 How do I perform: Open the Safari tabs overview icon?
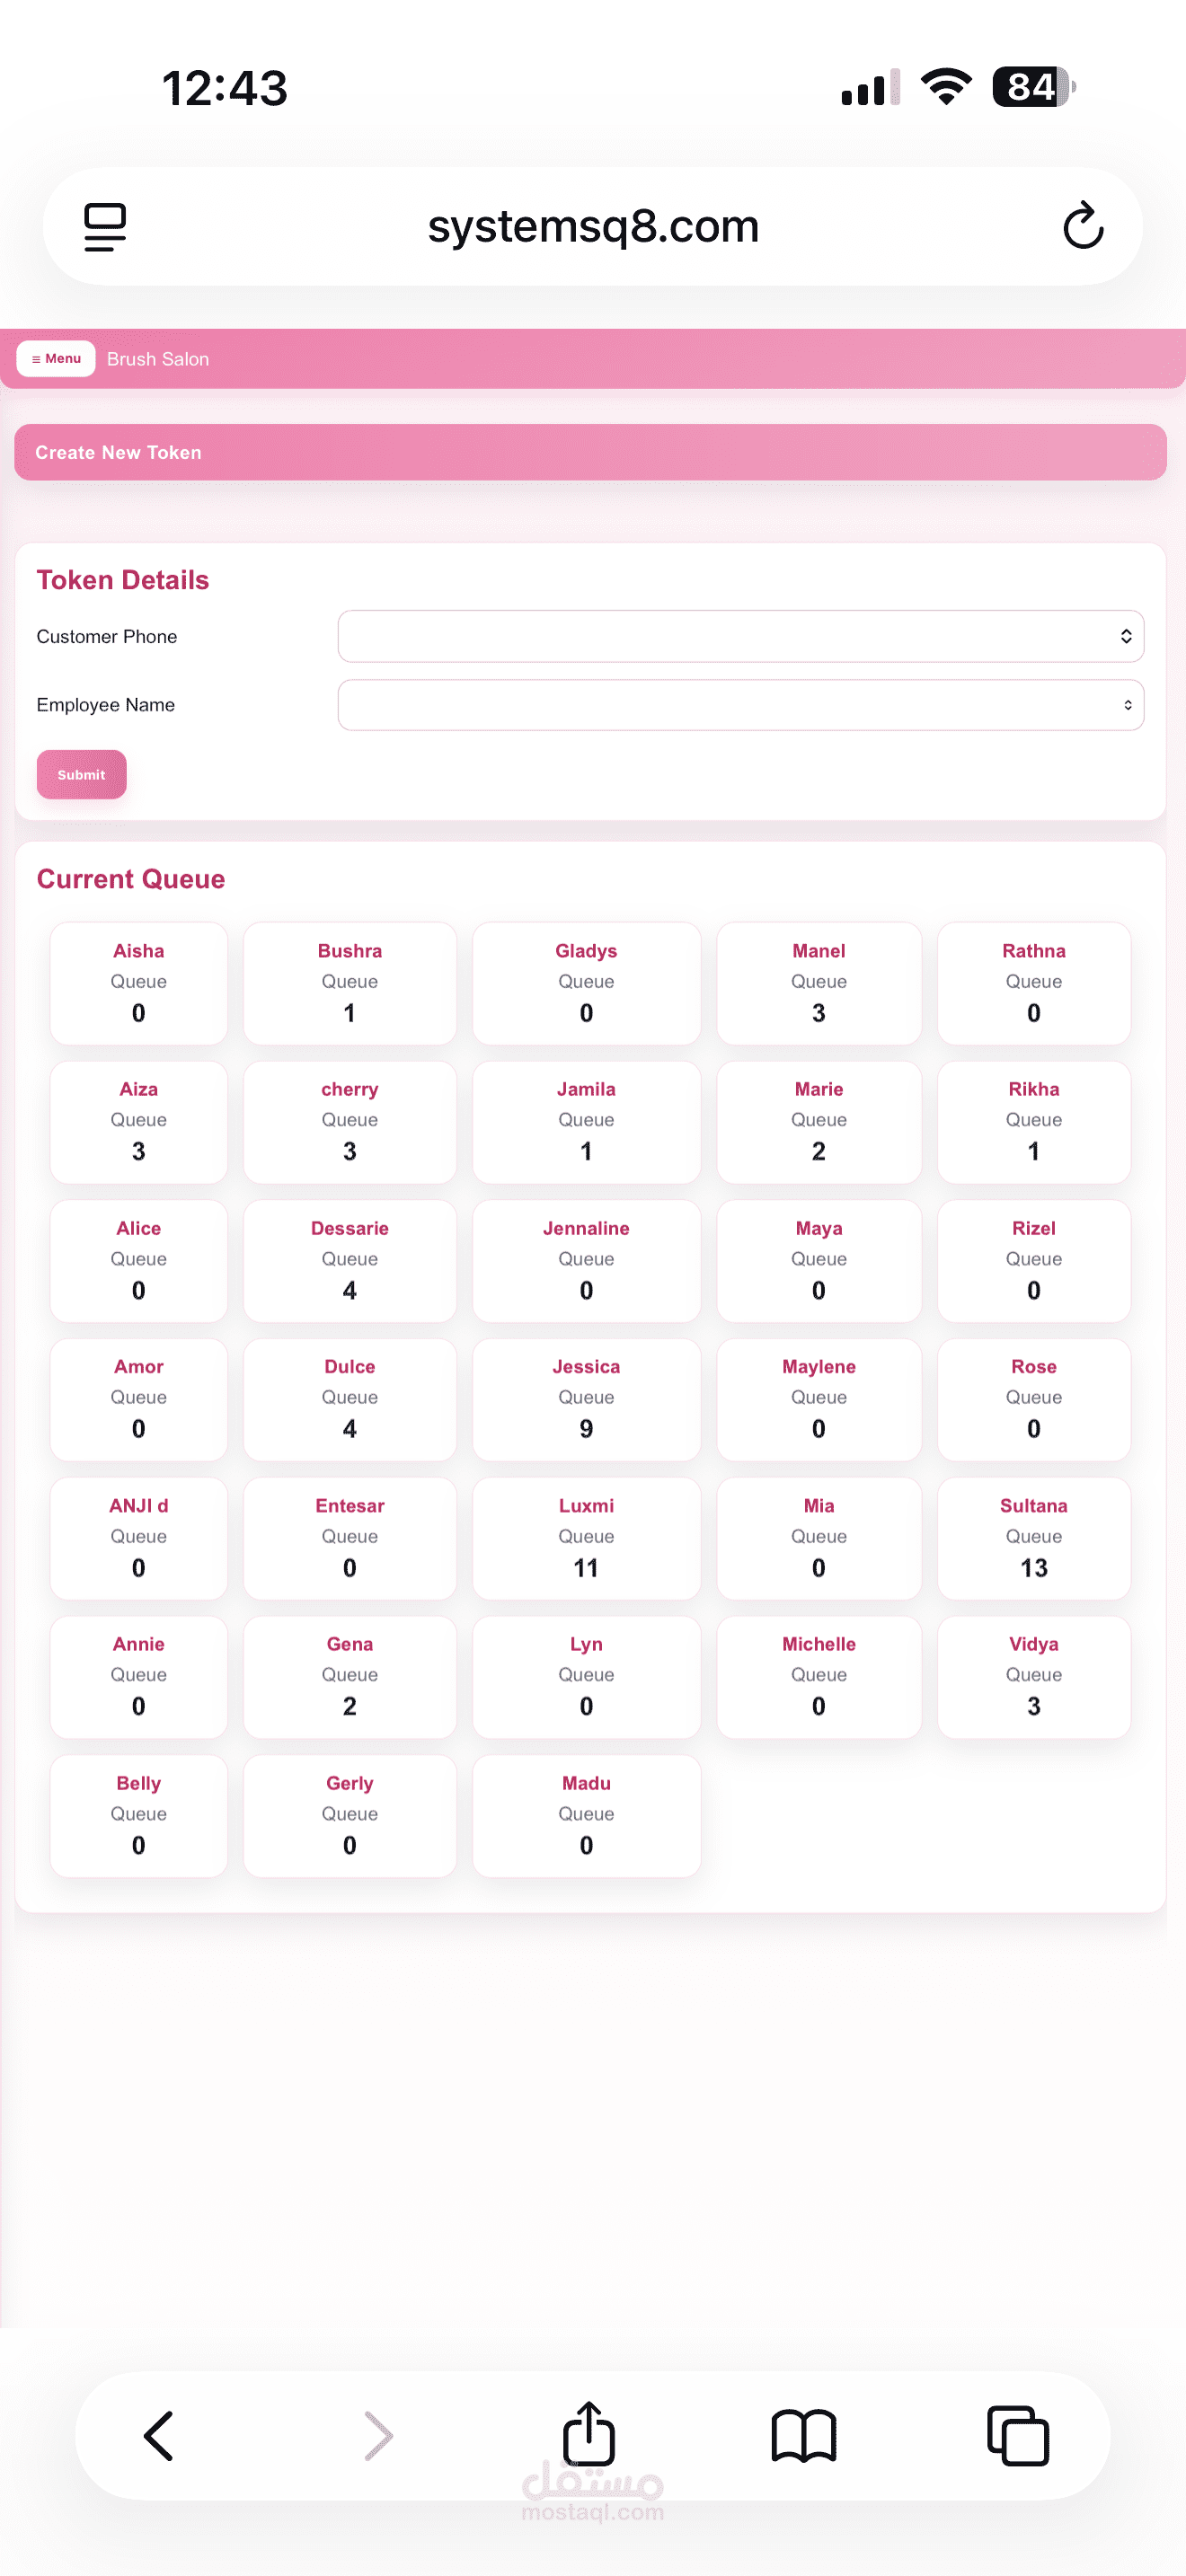1019,2437
